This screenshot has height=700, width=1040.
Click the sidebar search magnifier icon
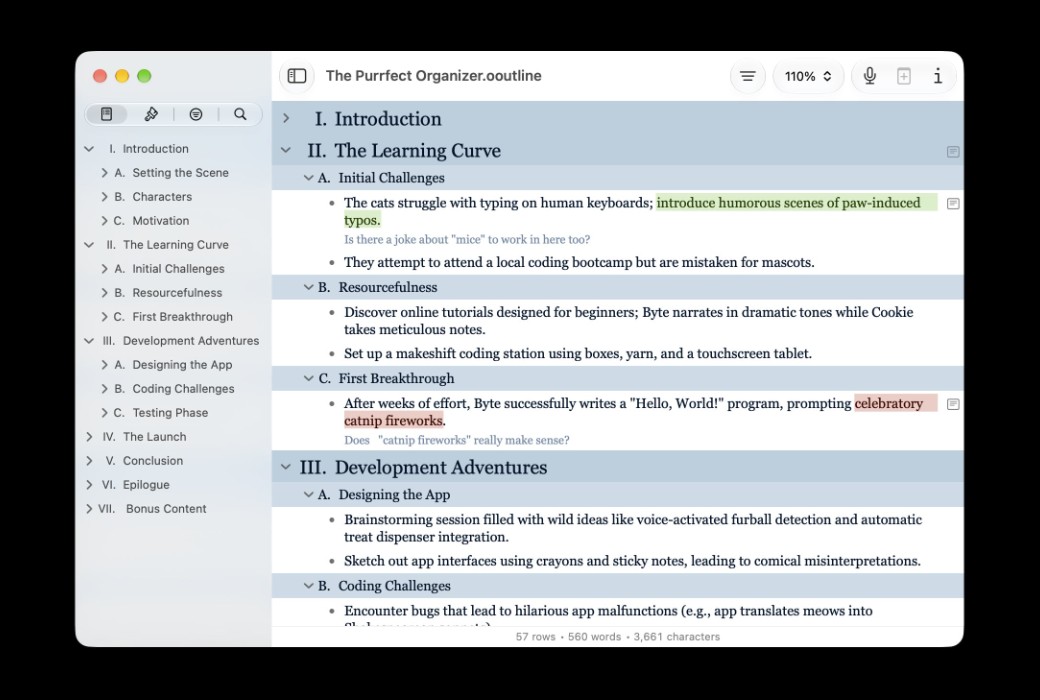[x=240, y=114]
